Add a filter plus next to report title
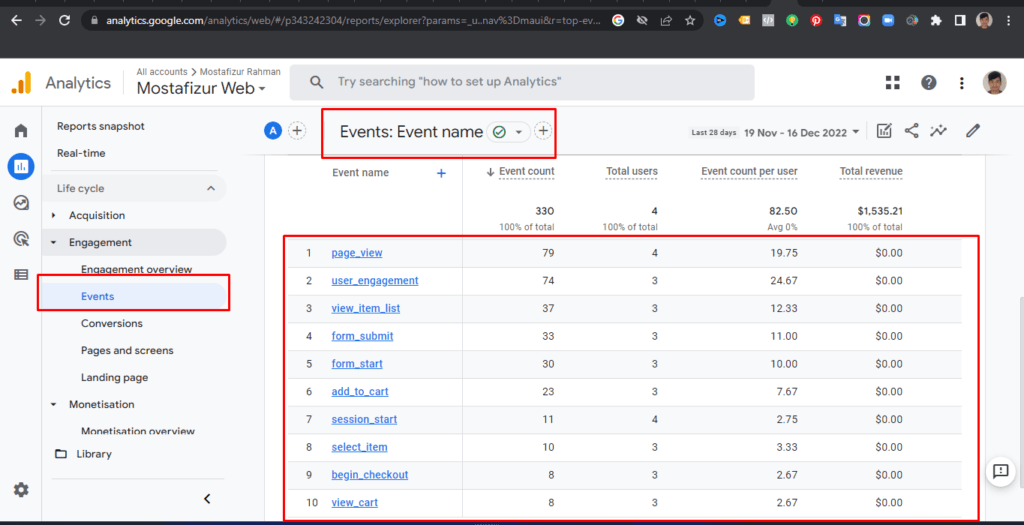This screenshot has height=525, width=1024. point(543,131)
